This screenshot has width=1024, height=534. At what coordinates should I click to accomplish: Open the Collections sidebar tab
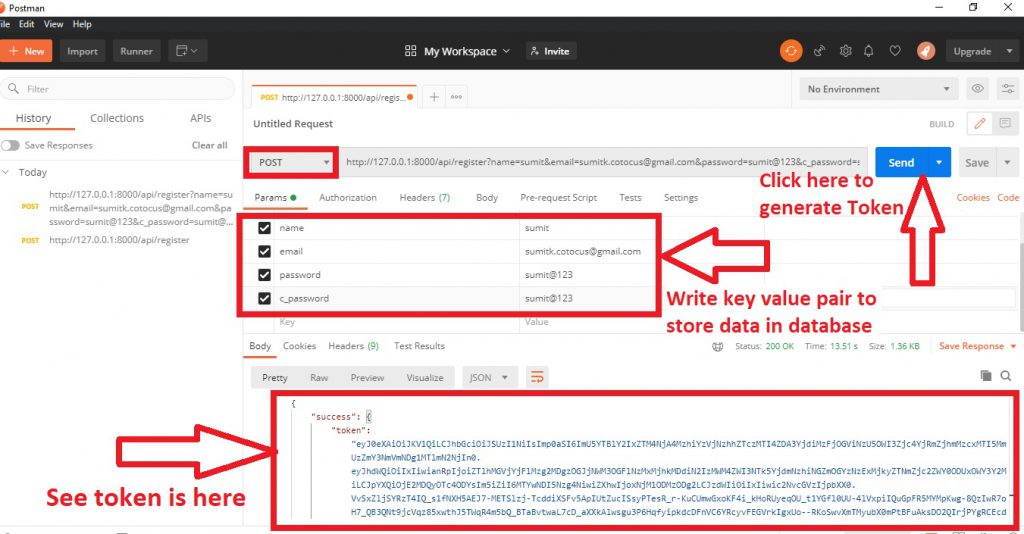pyautogui.click(x=117, y=118)
